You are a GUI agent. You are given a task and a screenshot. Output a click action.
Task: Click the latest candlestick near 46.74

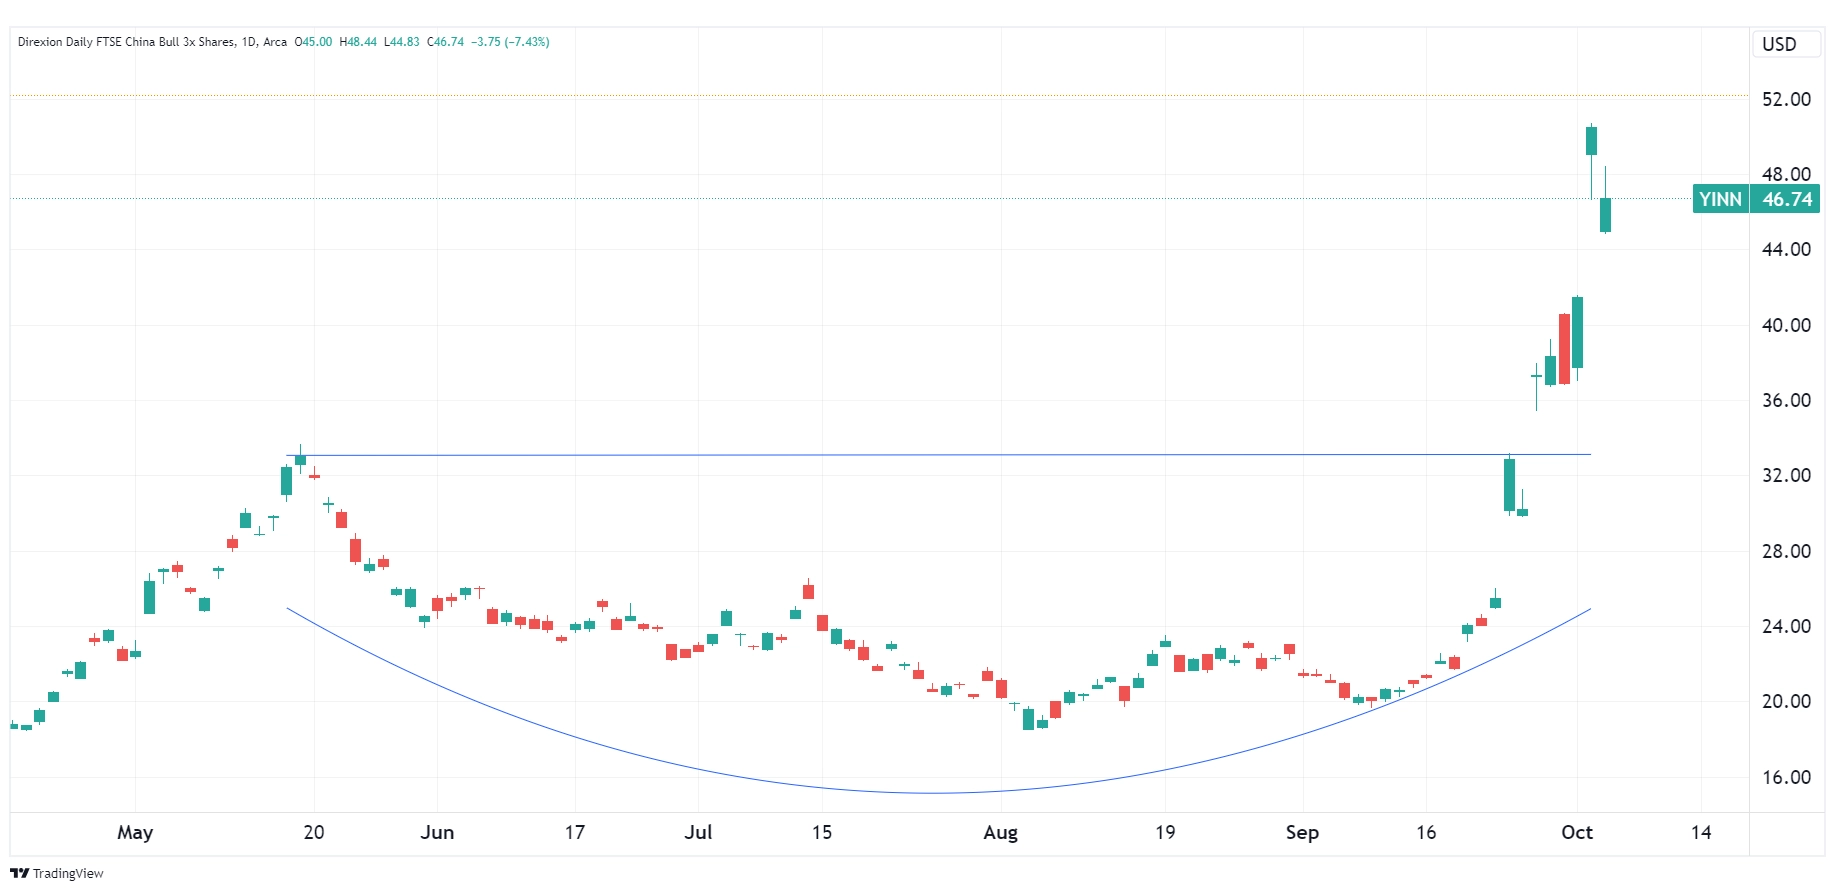(1605, 214)
